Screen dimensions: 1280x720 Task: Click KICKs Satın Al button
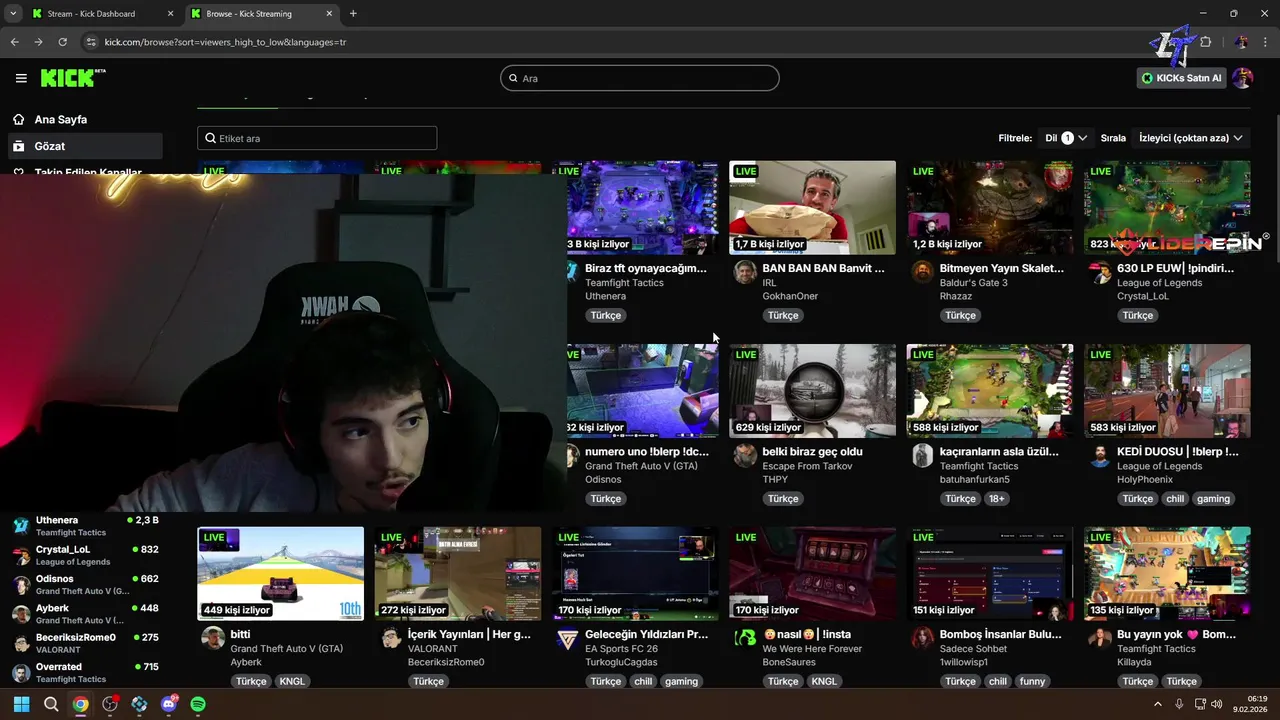point(1181,78)
